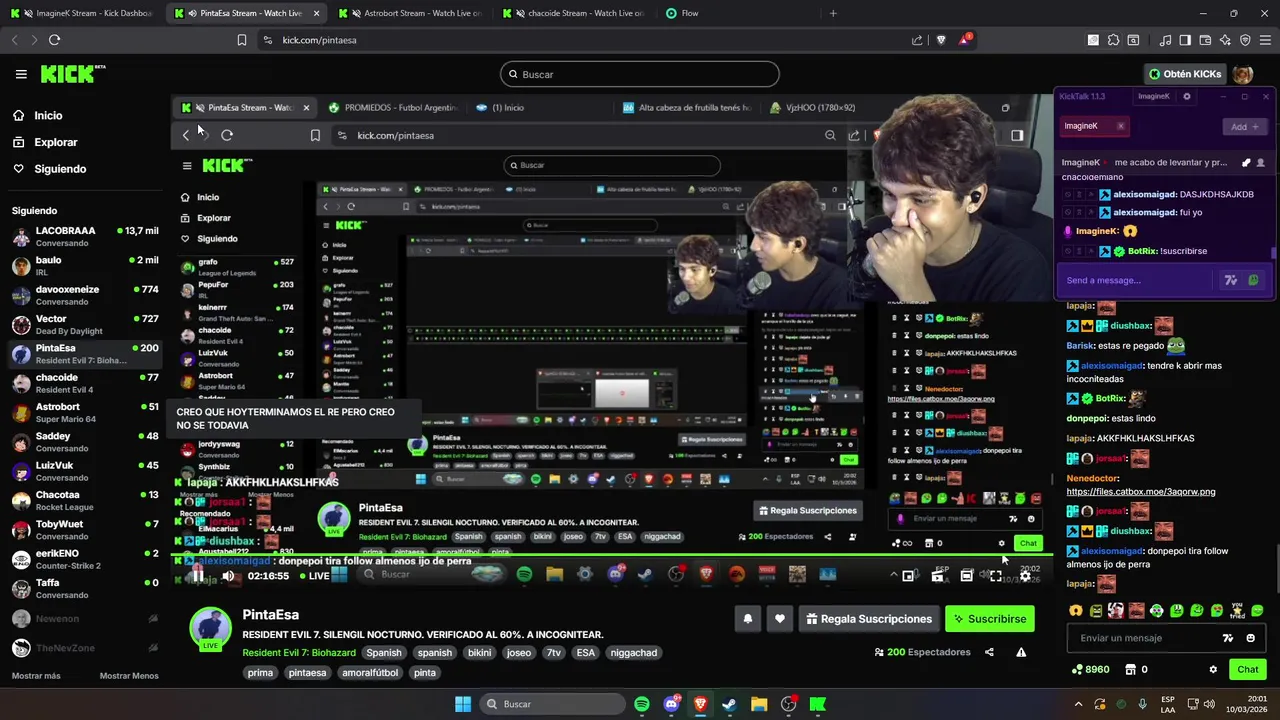This screenshot has width=1280, height=720.
Task: Click the green Chat send button
Action: point(1248,670)
